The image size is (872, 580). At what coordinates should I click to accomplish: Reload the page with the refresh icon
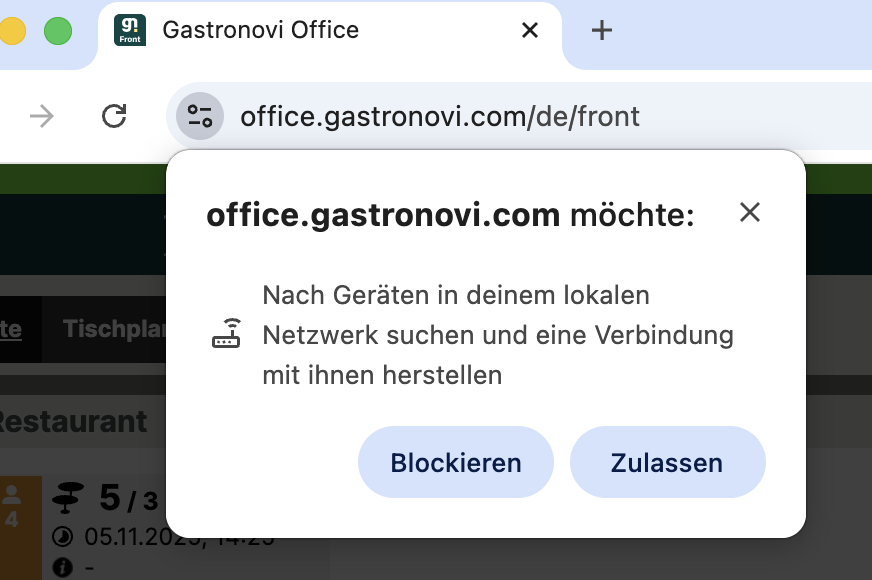[x=114, y=117]
